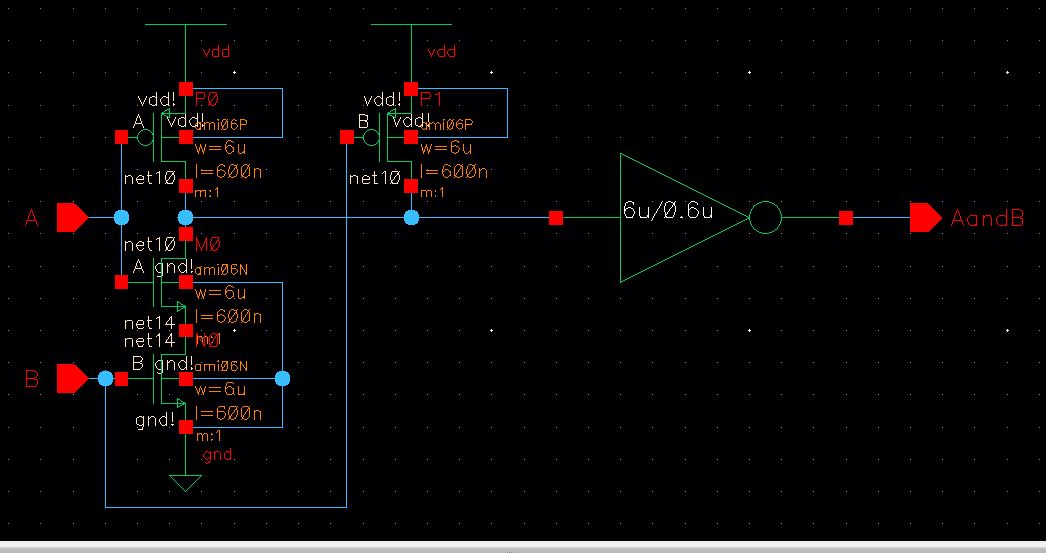
Task: Click the inverter's output bubble circle
Action: pyautogui.click(x=765, y=217)
